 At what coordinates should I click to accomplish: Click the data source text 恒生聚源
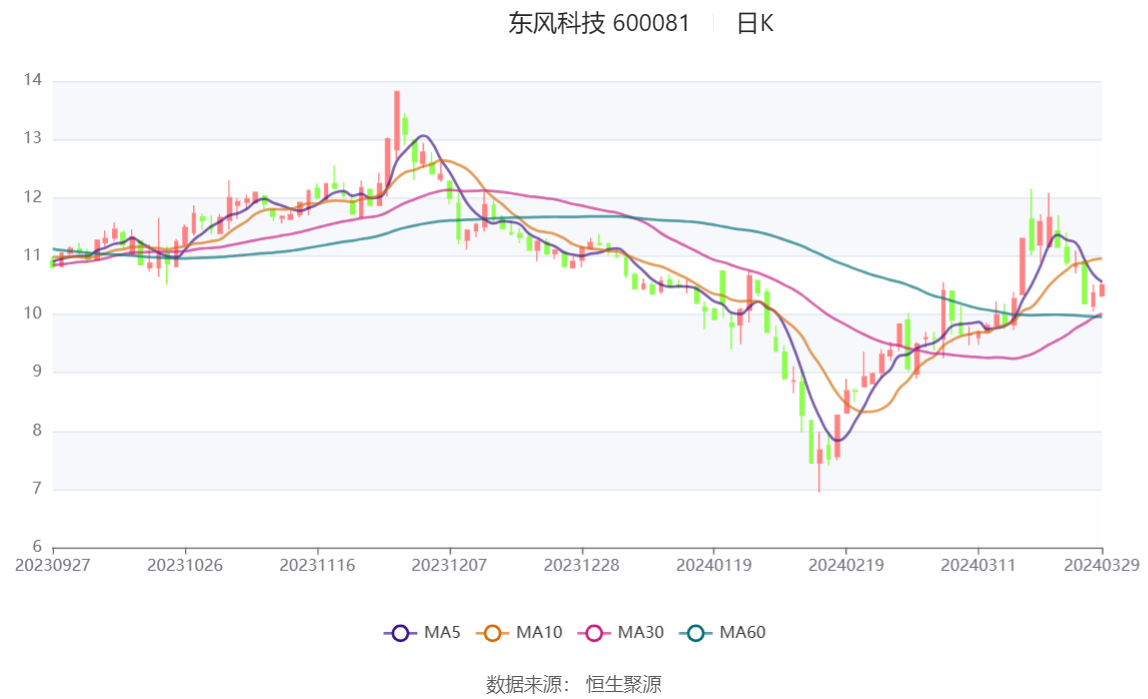click(624, 684)
